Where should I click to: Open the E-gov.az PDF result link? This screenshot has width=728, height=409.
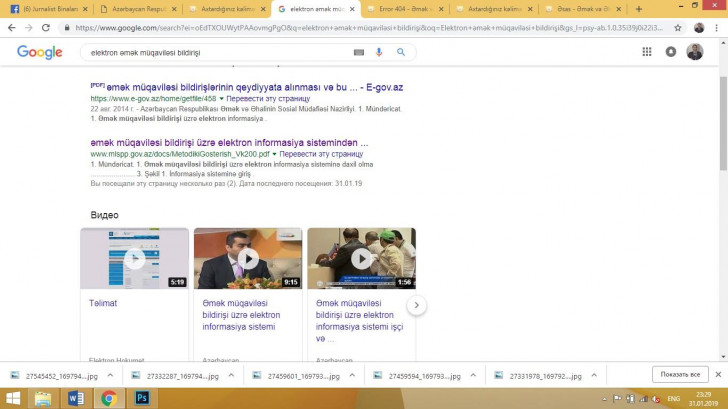coord(254,87)
